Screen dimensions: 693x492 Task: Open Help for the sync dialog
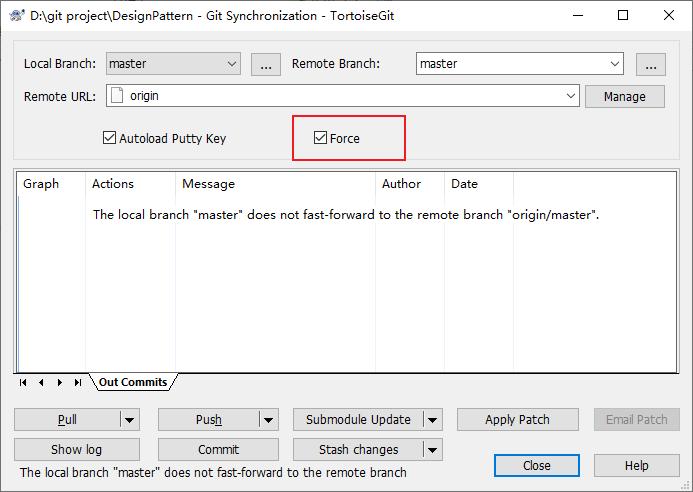pyautogui.click(x=636, y=465)
